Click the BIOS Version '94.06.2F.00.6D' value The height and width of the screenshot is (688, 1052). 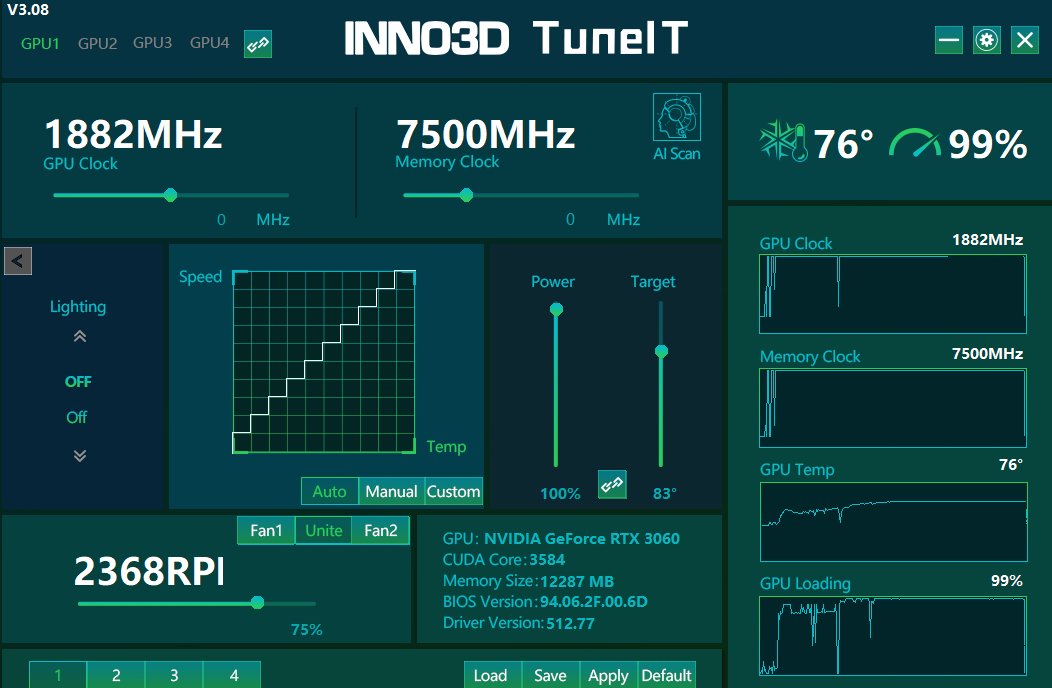[594, 601]
